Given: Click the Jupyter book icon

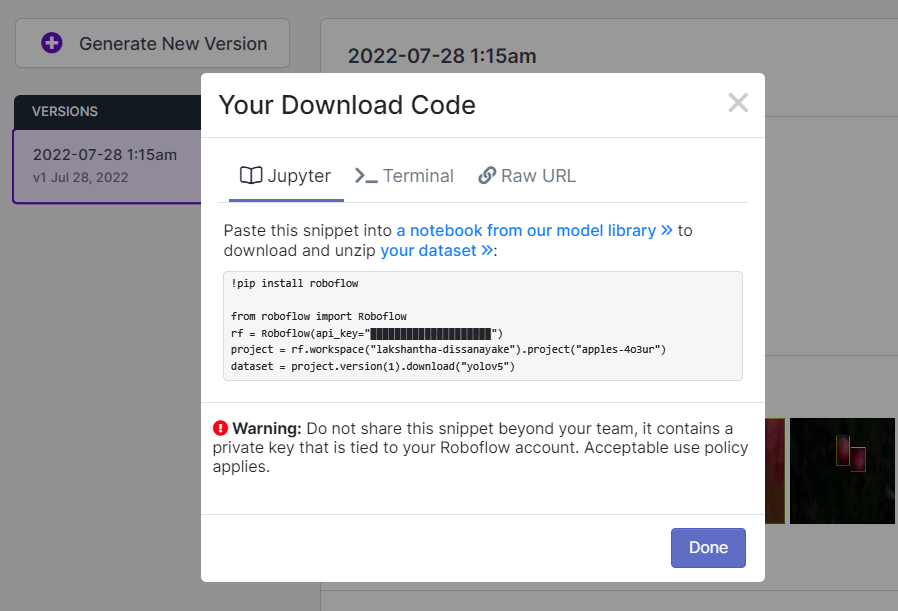Looking at the screenshot, I should pyautogui.click(x=251, y=175).
